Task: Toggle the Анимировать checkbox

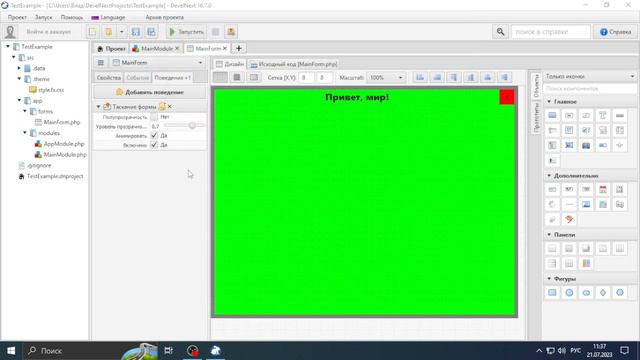Action: pos(154,135)
